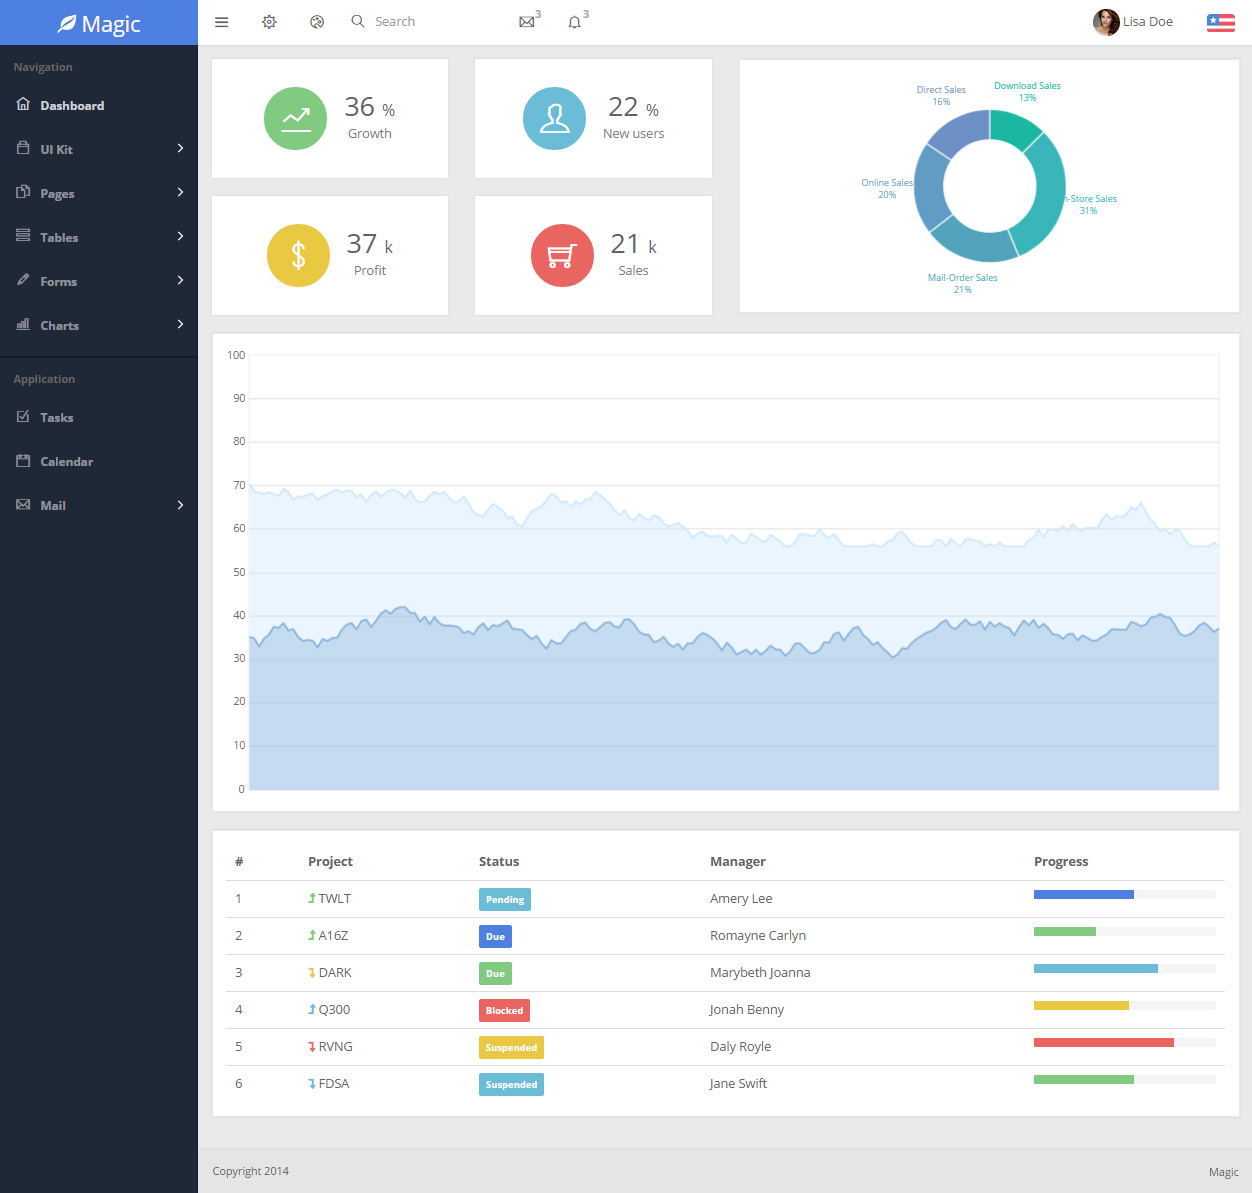
Task: Expand the Tables chevron
Action: (x=180, y=236)
